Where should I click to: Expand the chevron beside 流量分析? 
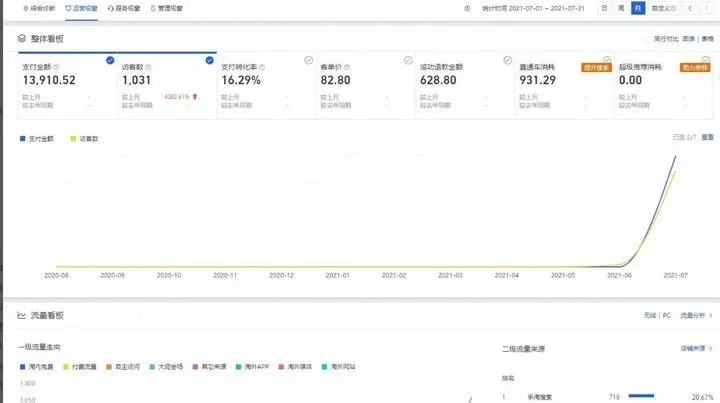click(711, 315)
